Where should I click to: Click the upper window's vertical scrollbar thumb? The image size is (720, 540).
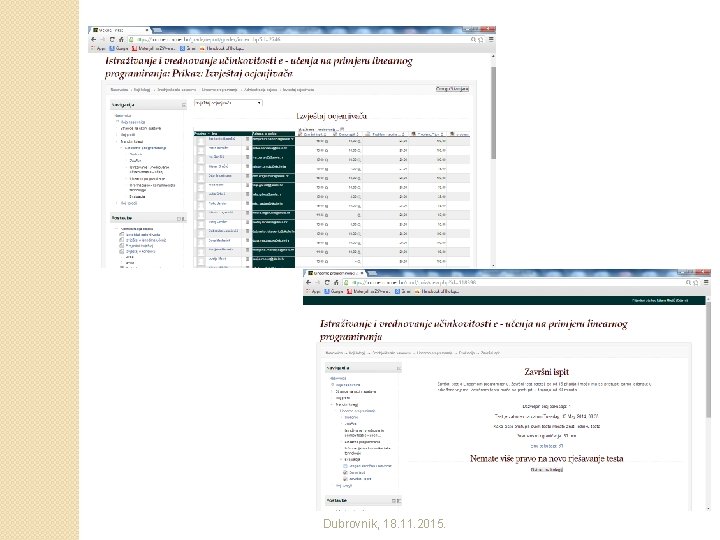(494, 113)
